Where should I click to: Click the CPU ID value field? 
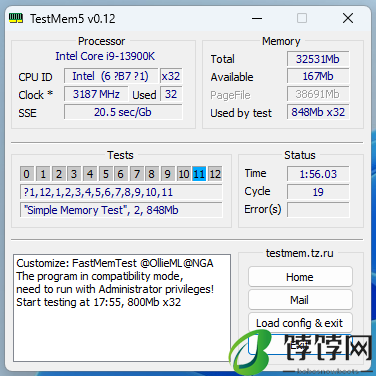click(x=111, y=76)
